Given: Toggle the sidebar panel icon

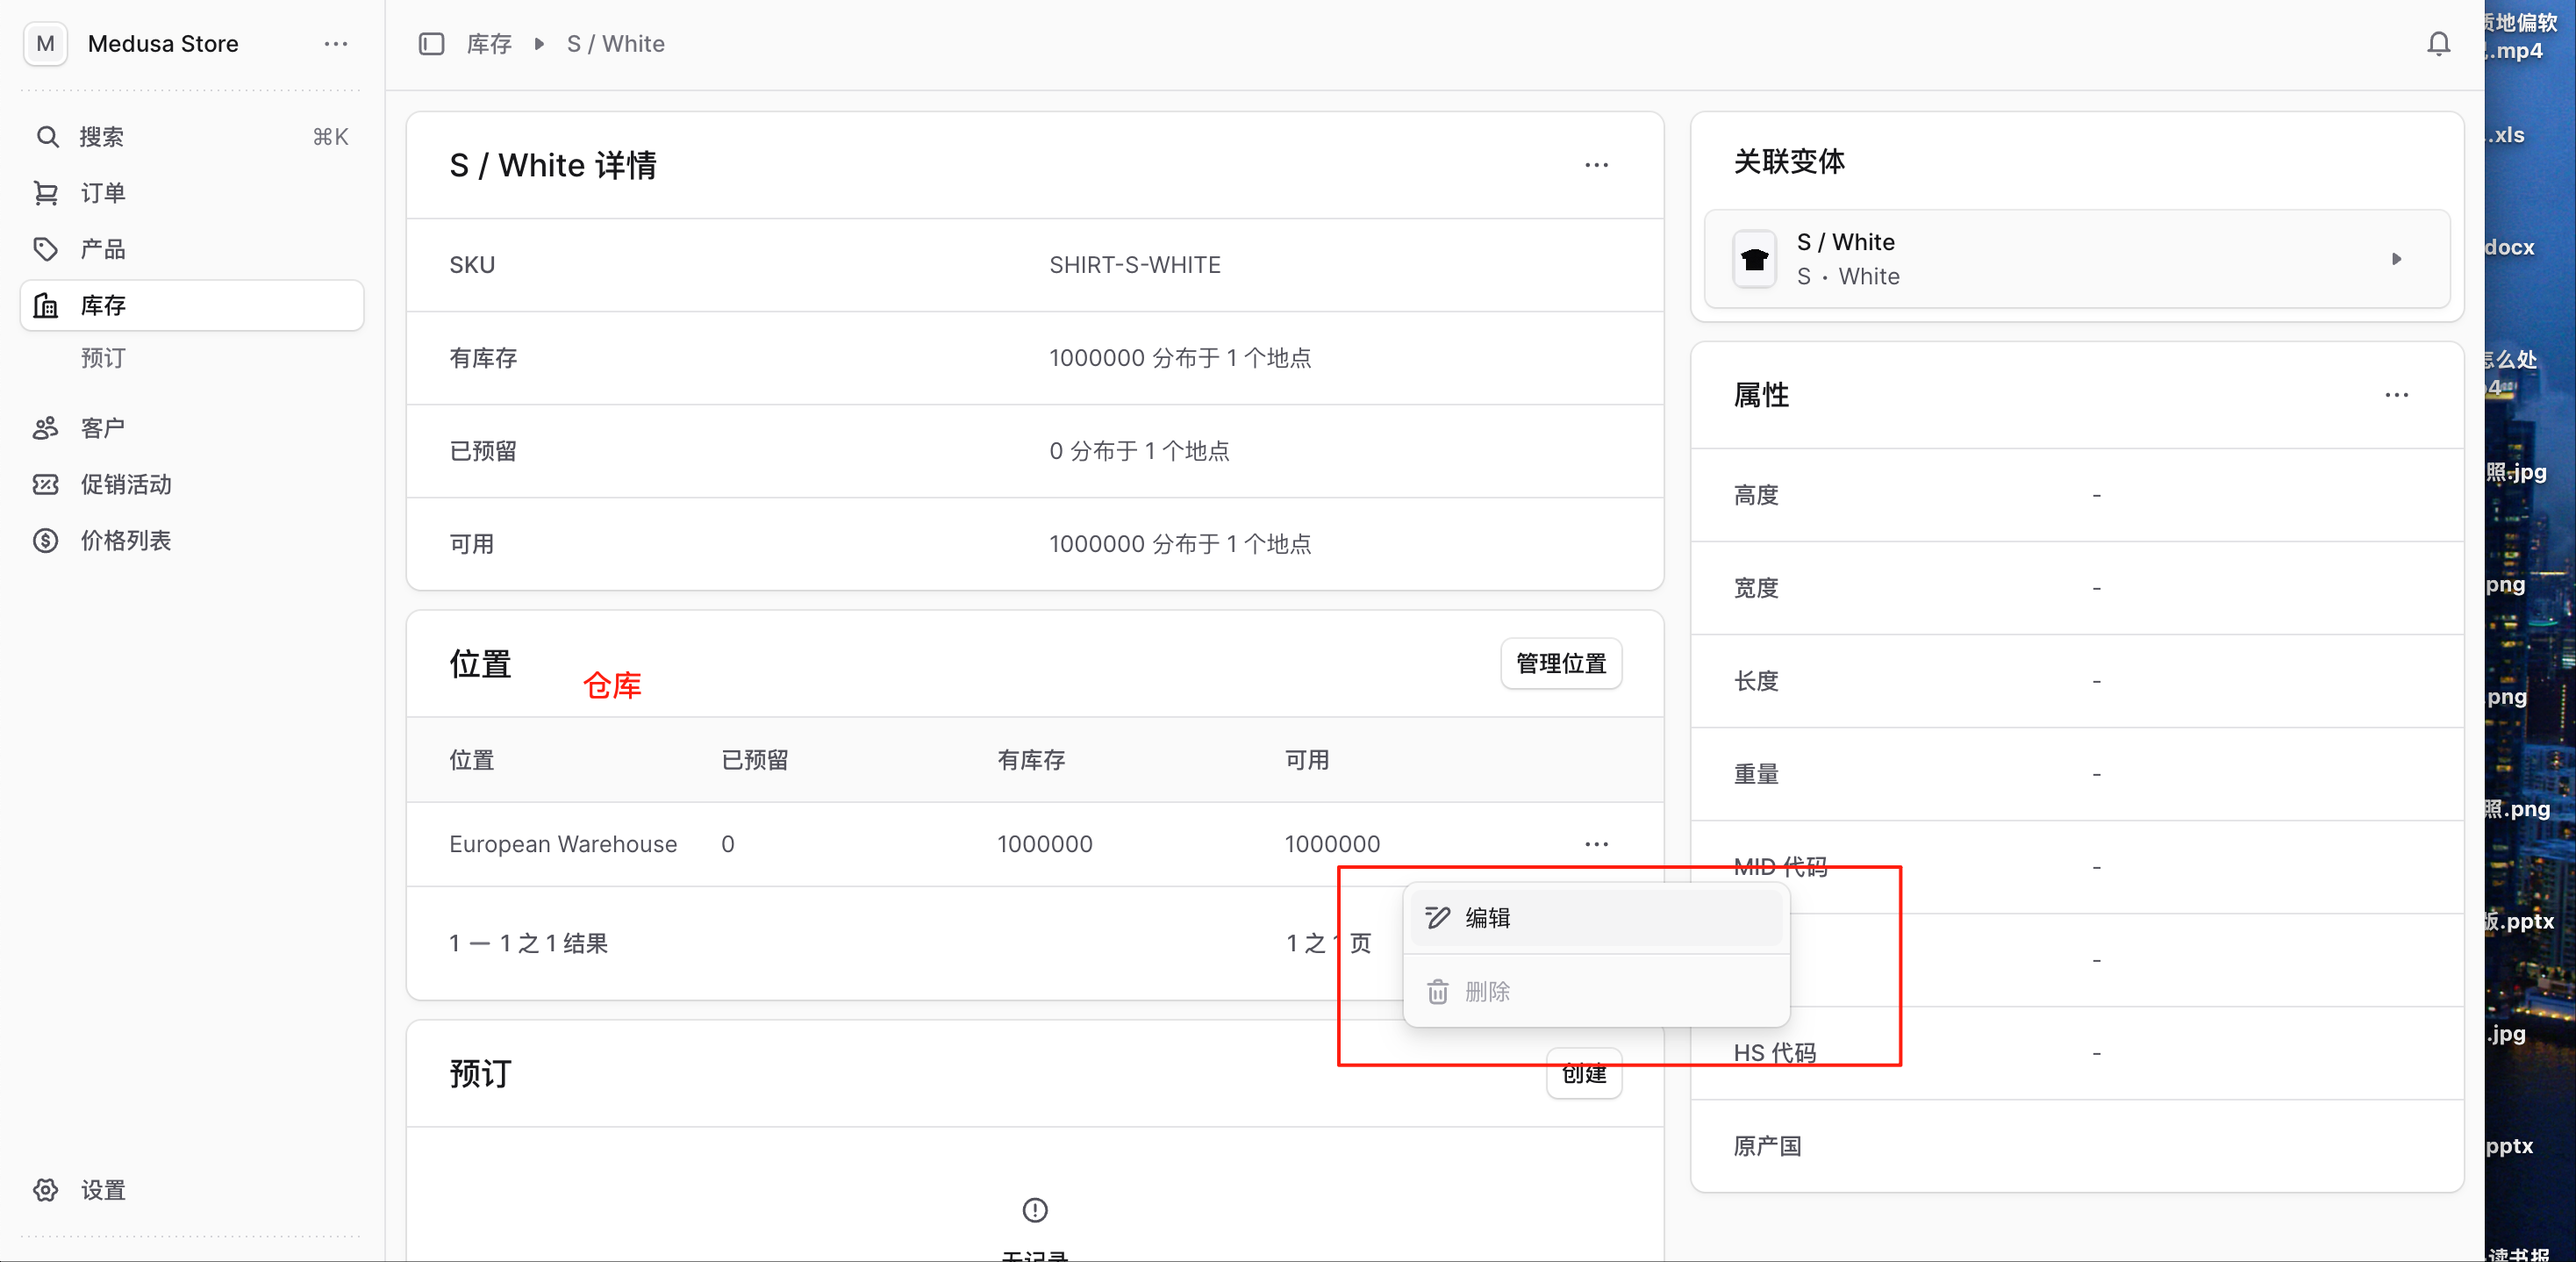Looking at the screenshot, I should [431, 44].
